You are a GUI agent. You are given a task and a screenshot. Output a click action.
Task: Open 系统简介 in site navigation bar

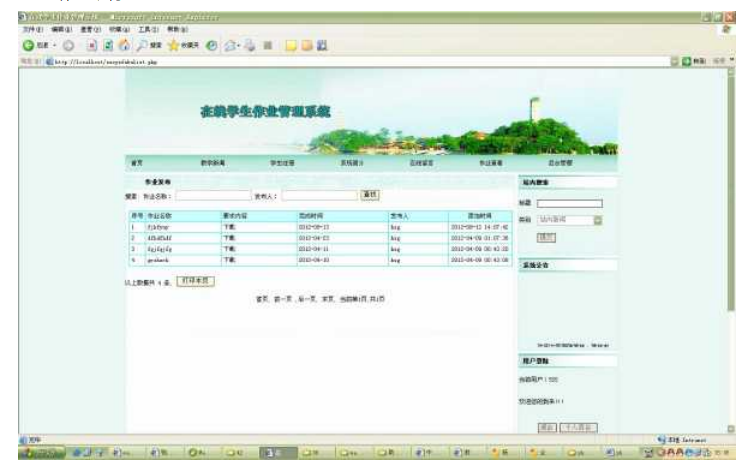point(352,163)
